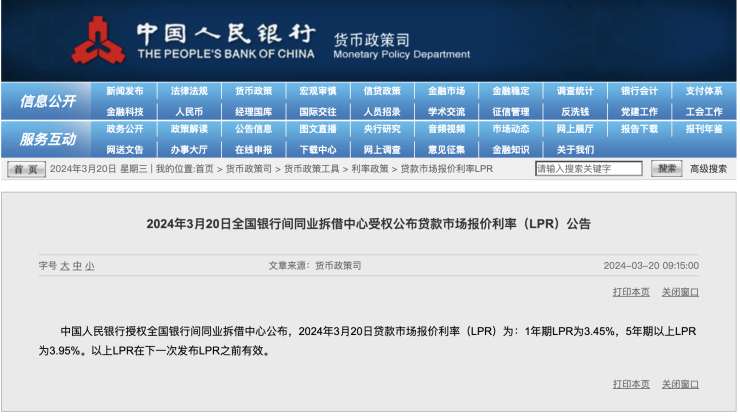Select 金融市场 in navigation bar
This screenshot has height=416, width=740.
click(446, 91)
